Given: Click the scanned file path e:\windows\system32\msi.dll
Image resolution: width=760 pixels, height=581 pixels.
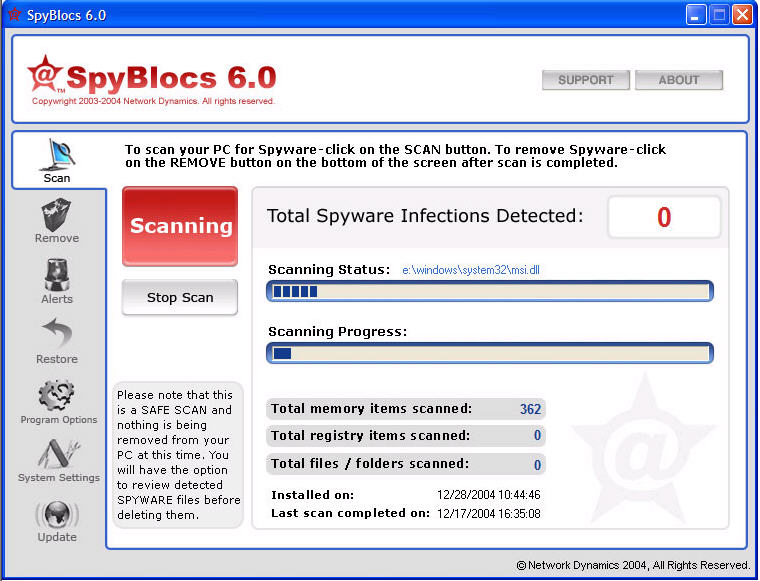Looking at the screenshot, I should tap(471, 270).
